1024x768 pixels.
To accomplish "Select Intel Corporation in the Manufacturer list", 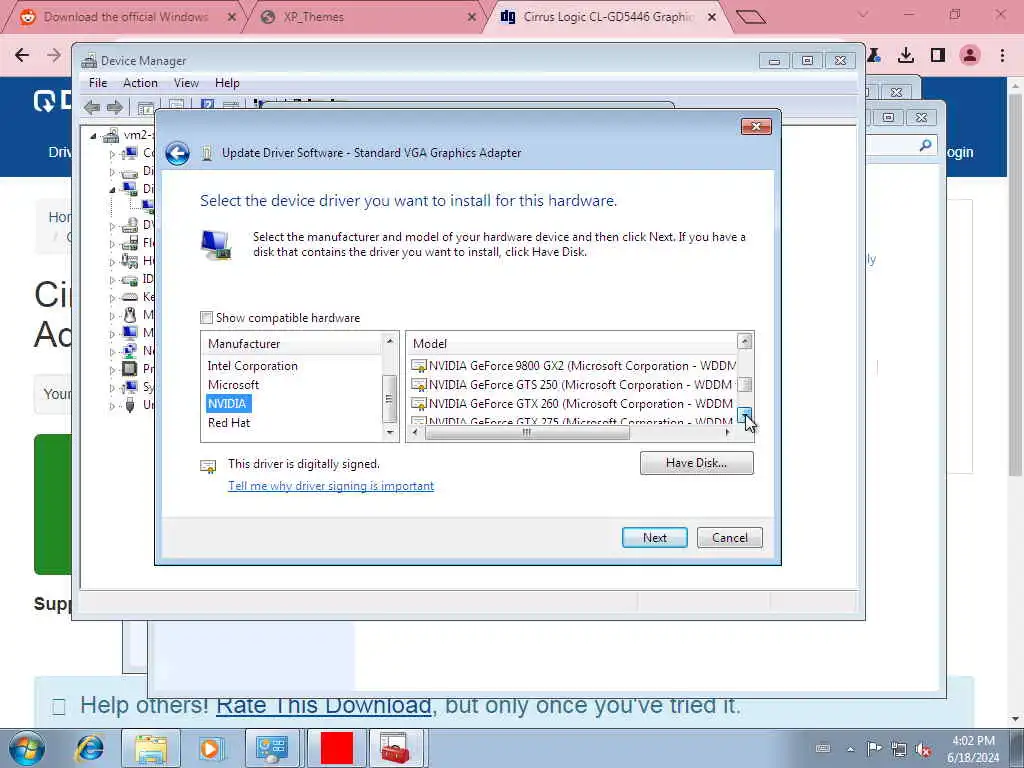I will pos(252,366).
